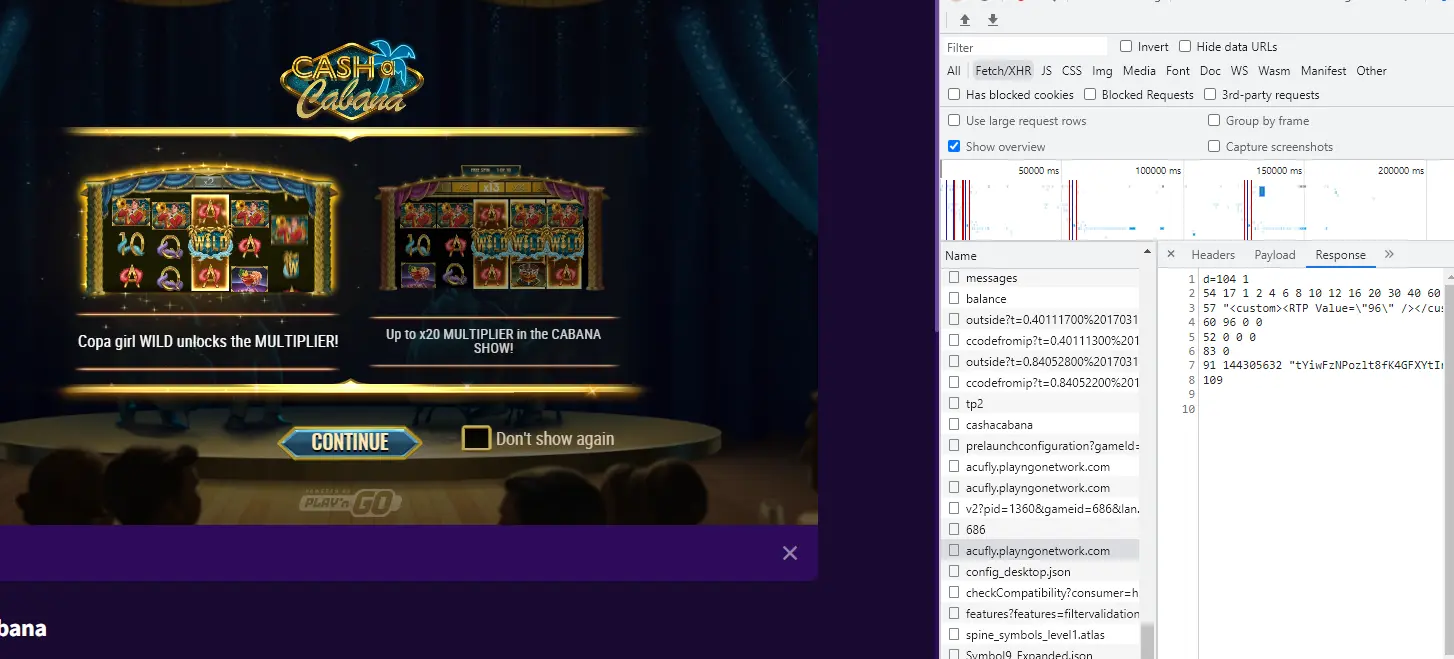Filter requests by Media

1139,71
